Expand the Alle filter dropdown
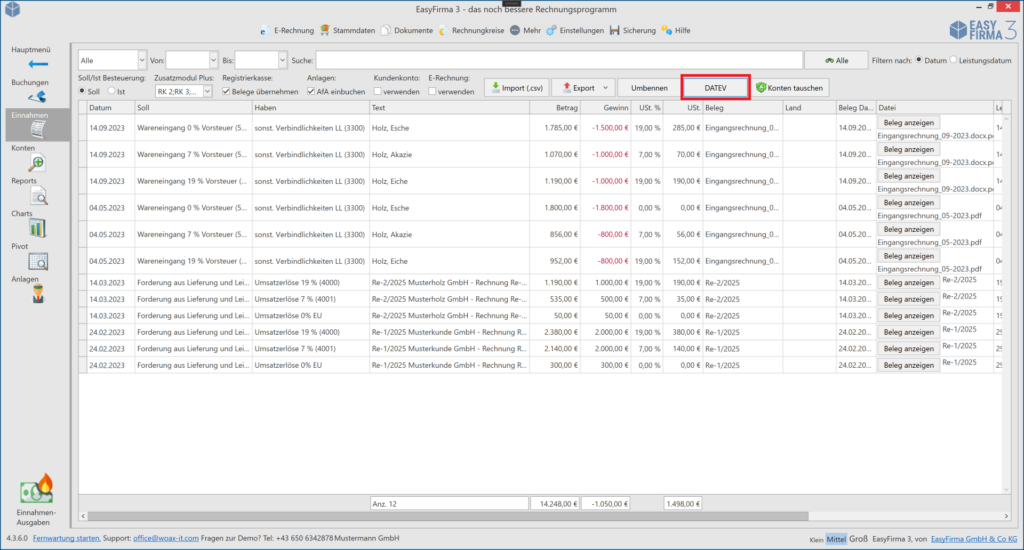Image resolution: width=1024 pixels, height=550 pixels. (141, 60)
